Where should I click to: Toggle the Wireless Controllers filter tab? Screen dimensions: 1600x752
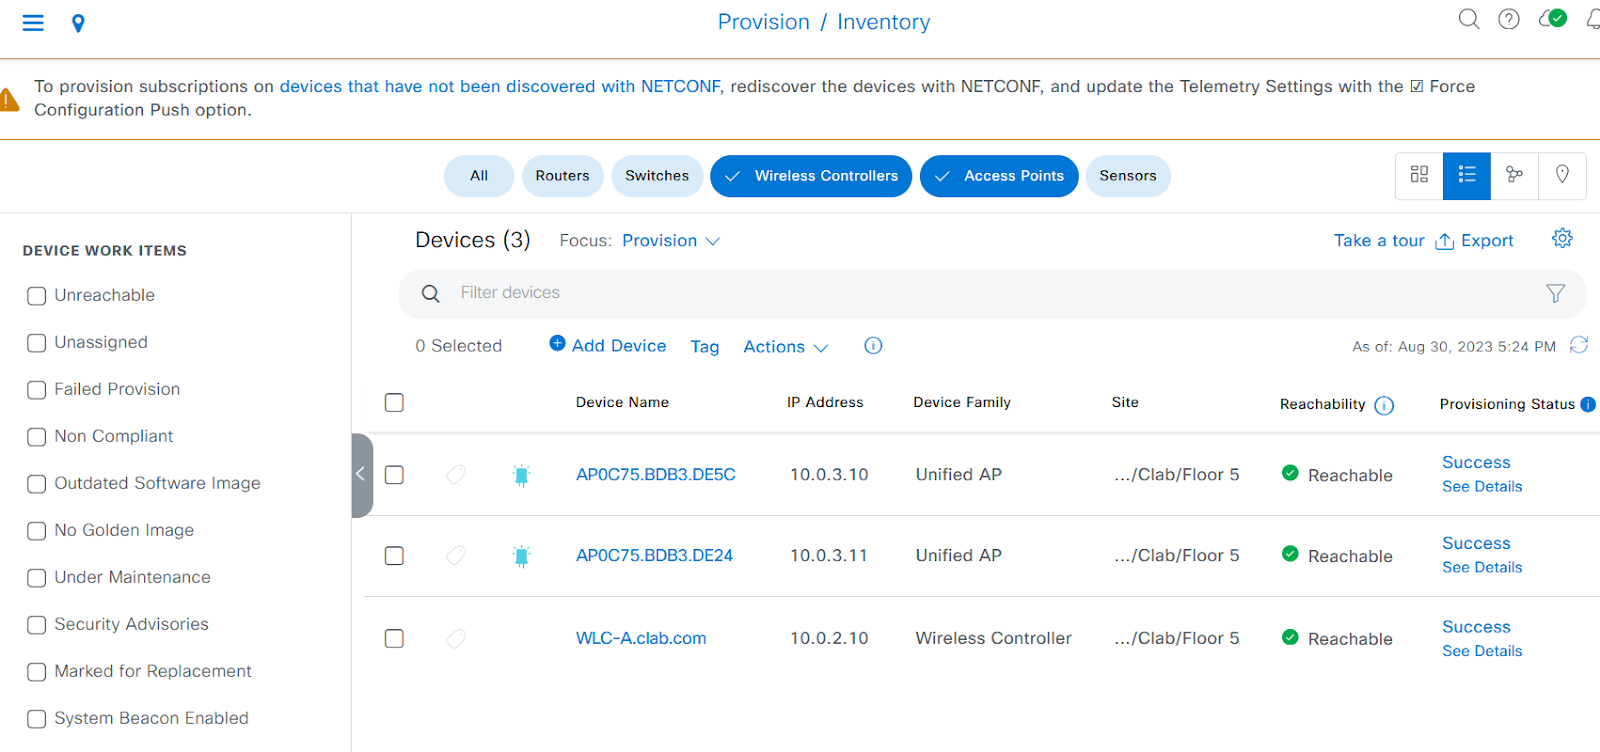[x=811, y=176]
